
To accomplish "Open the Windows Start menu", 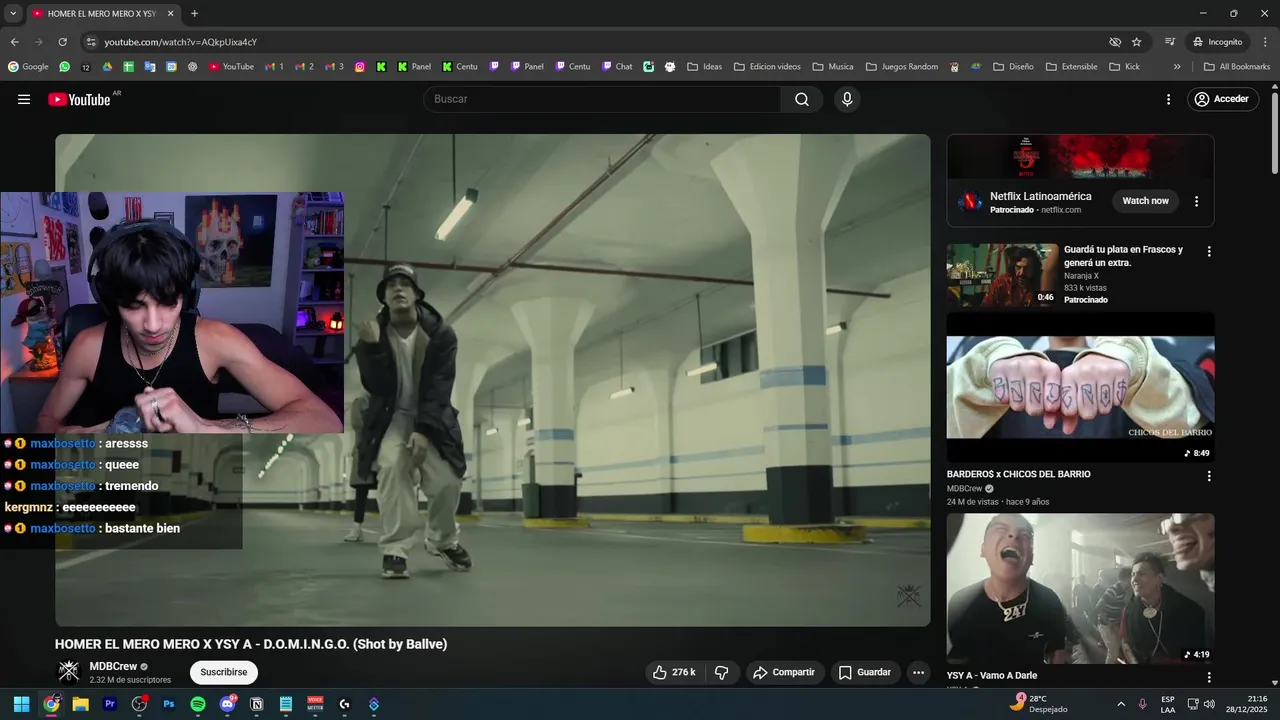I will (21, 704).
